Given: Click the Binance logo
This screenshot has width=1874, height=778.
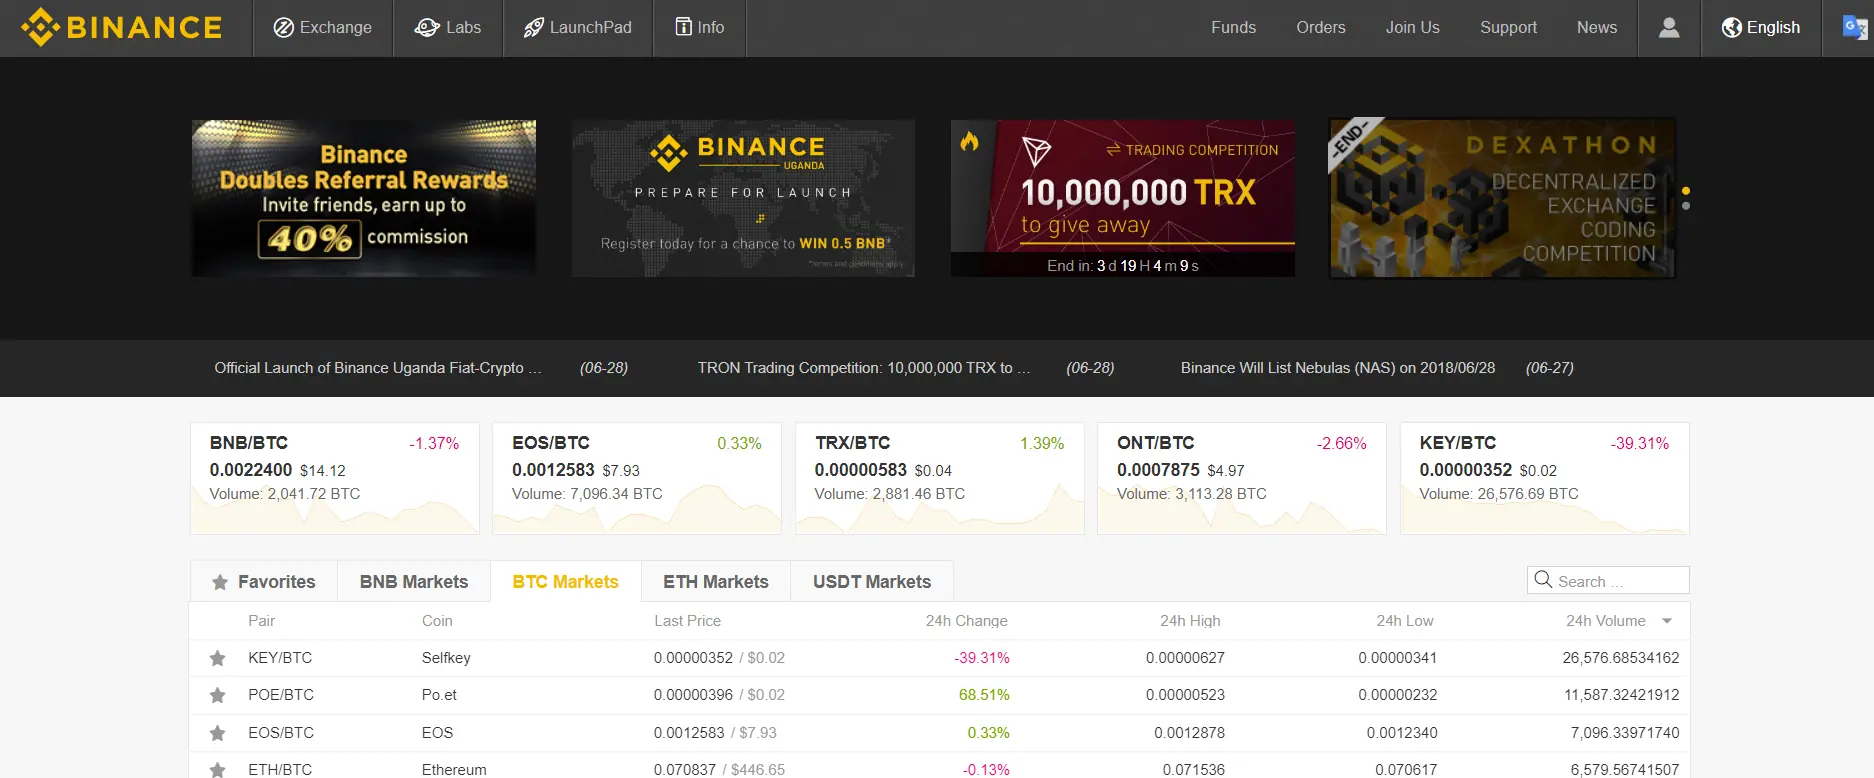Looking at the screenshot, I should [121, 27].
